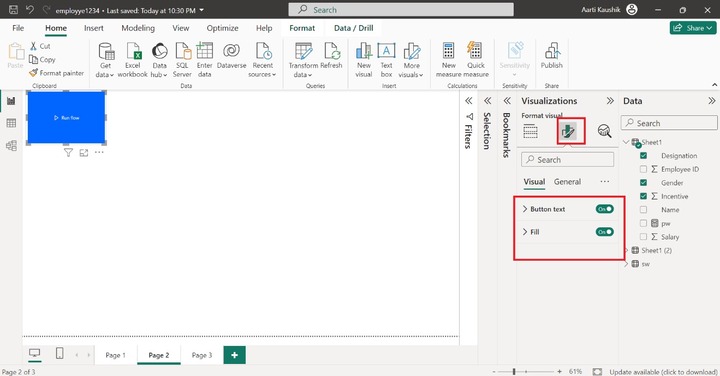Check the Salary field
Viewport: 720px width, 376px height.
click(x=643, y=237)
